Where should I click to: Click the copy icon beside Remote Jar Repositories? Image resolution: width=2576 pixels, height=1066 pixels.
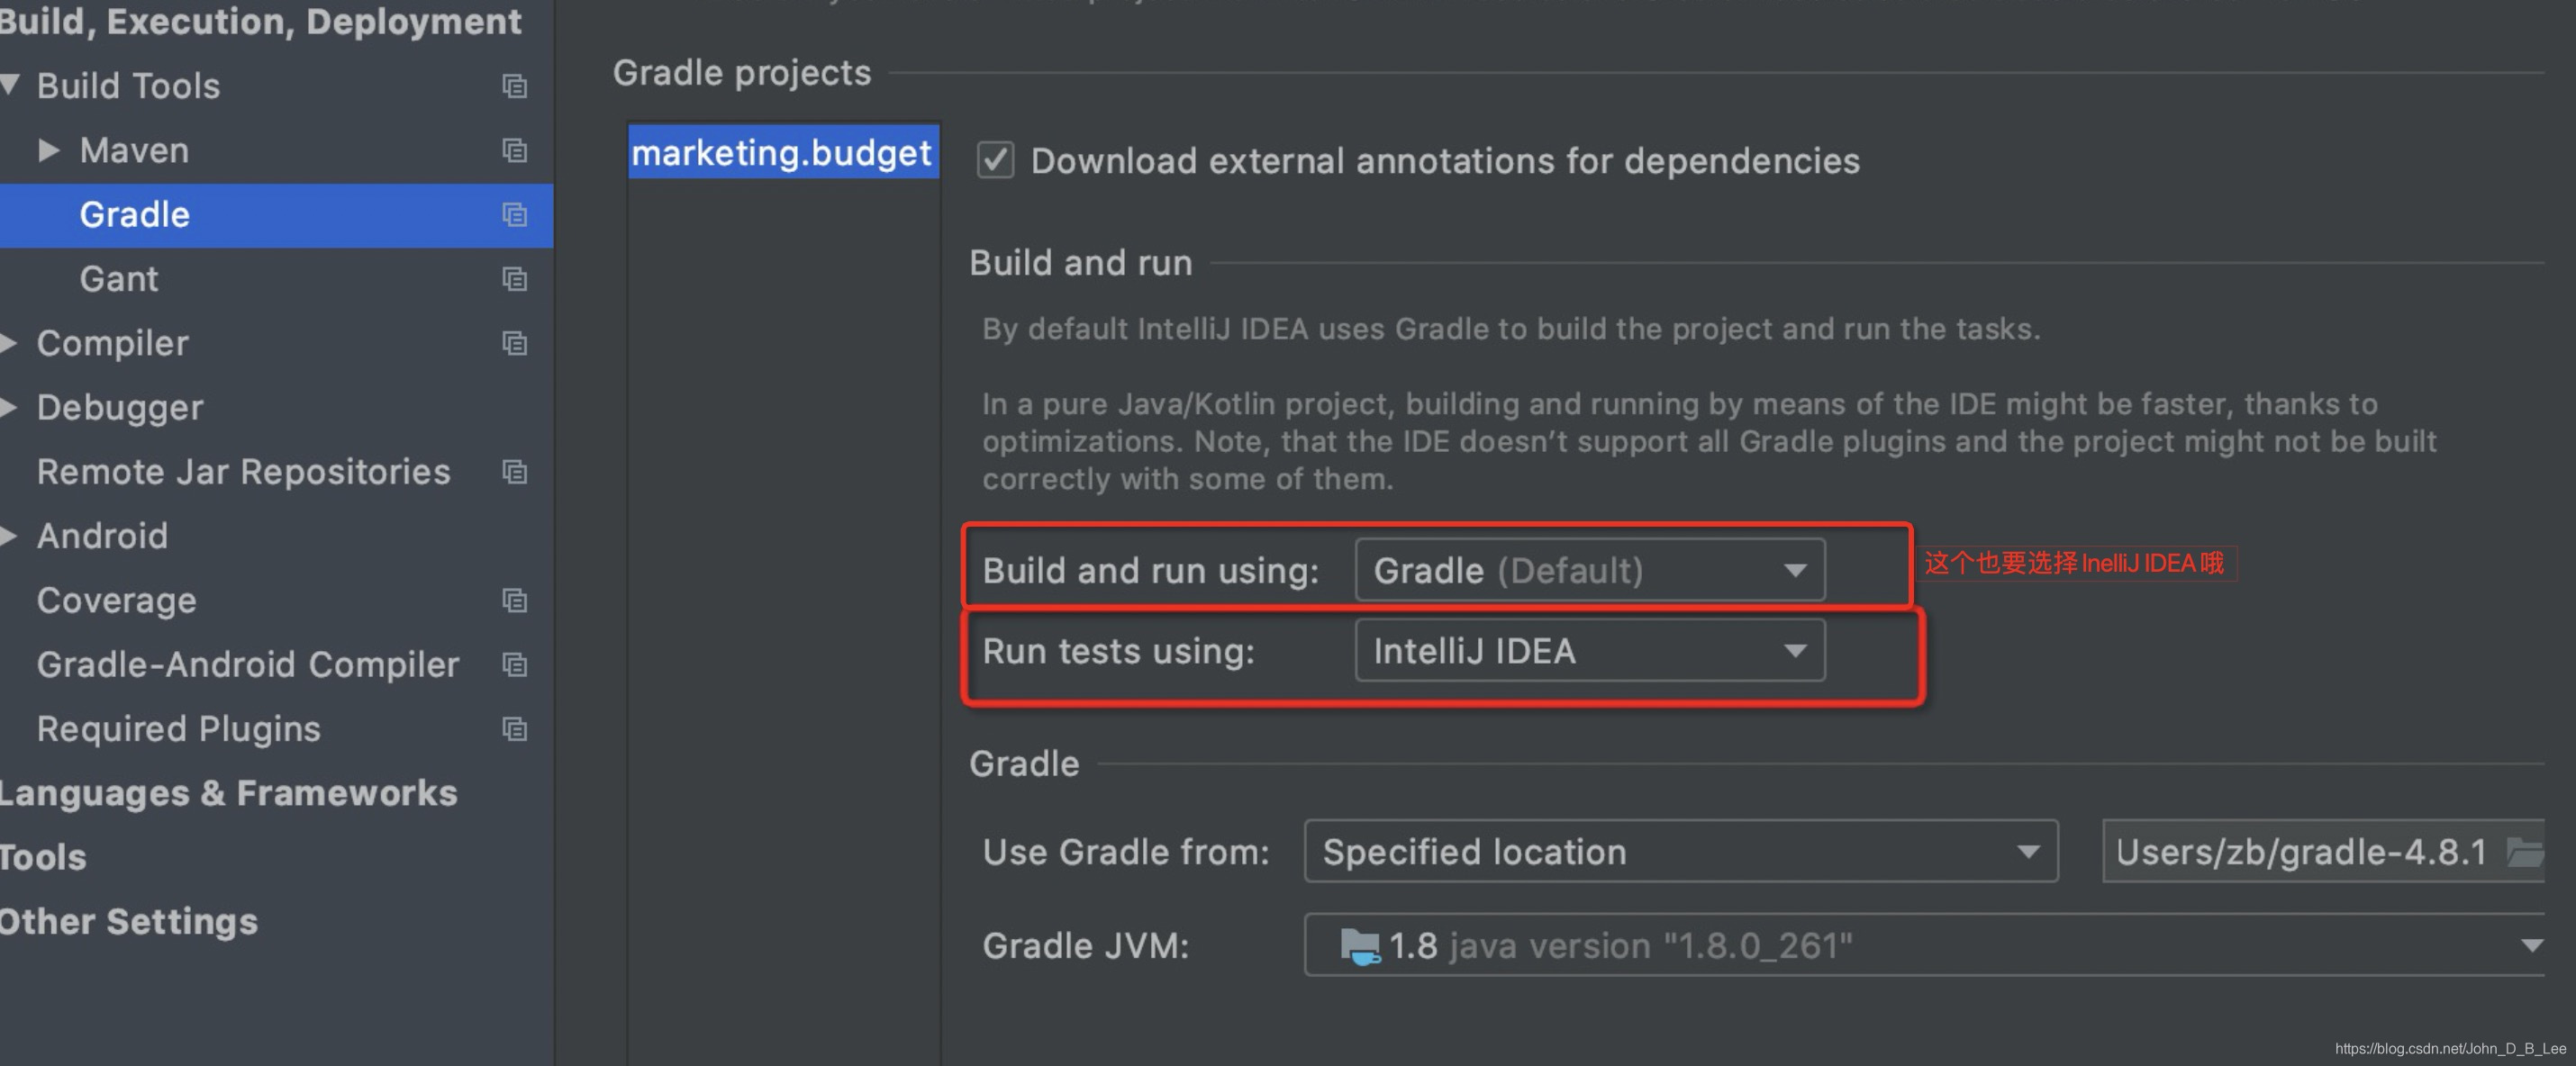point(514,473)
